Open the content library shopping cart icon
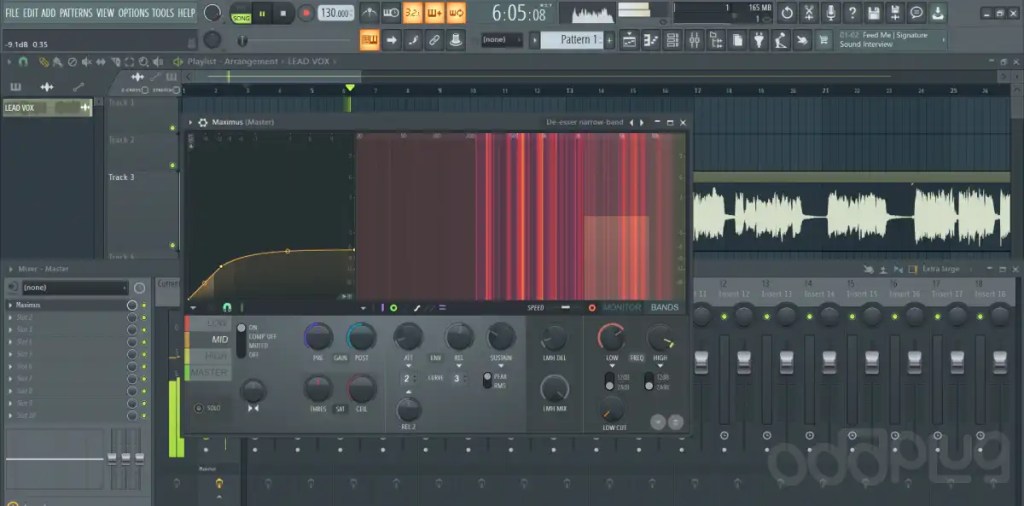This screenshot has width=1024, height=506. tap(824, 40)
